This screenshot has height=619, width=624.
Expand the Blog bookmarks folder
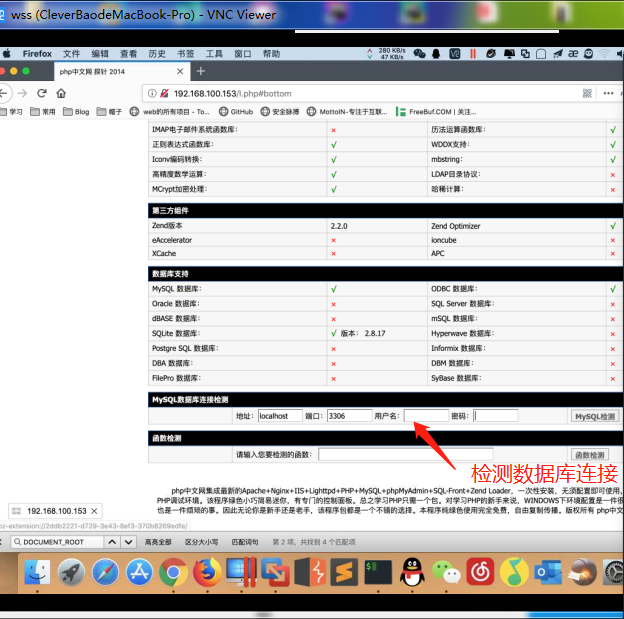click(x=77, y=112)
